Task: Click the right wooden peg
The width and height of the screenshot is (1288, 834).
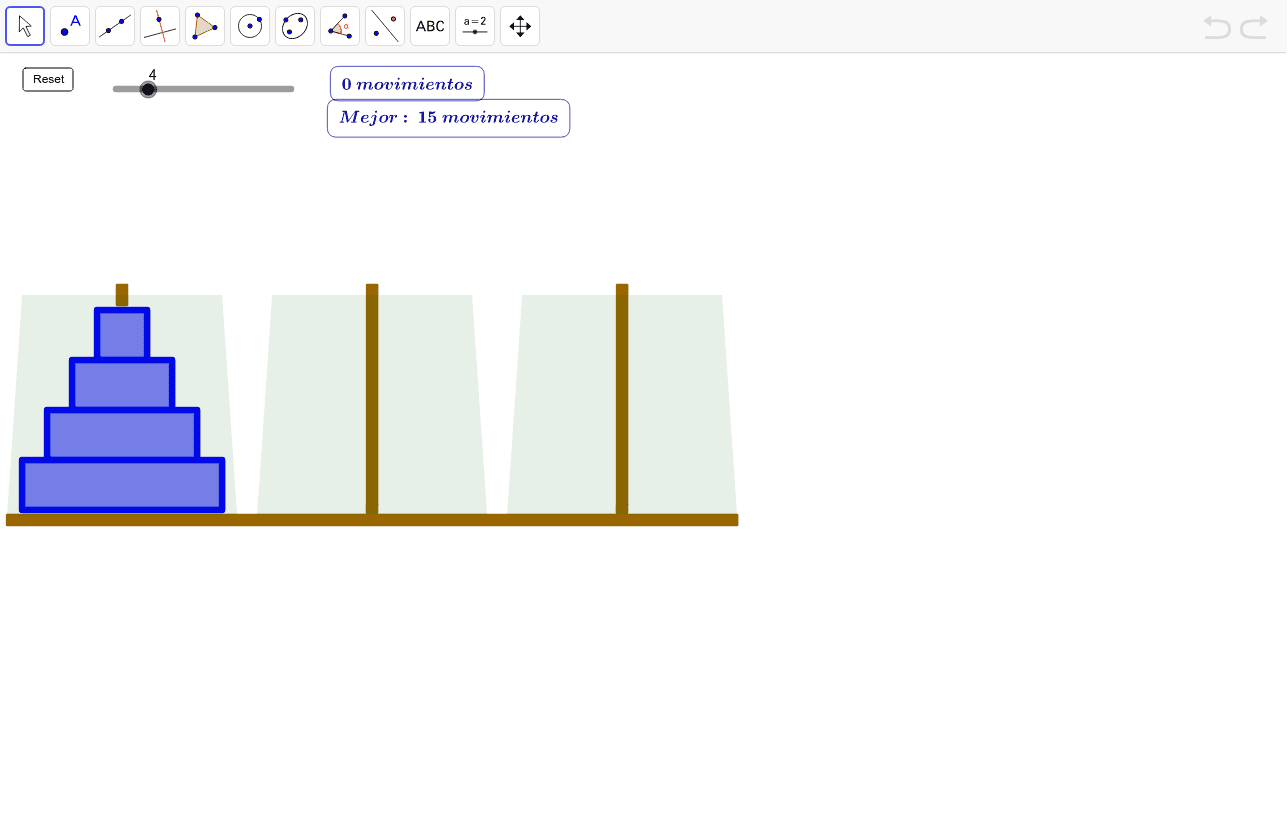Action: (622, 399)
